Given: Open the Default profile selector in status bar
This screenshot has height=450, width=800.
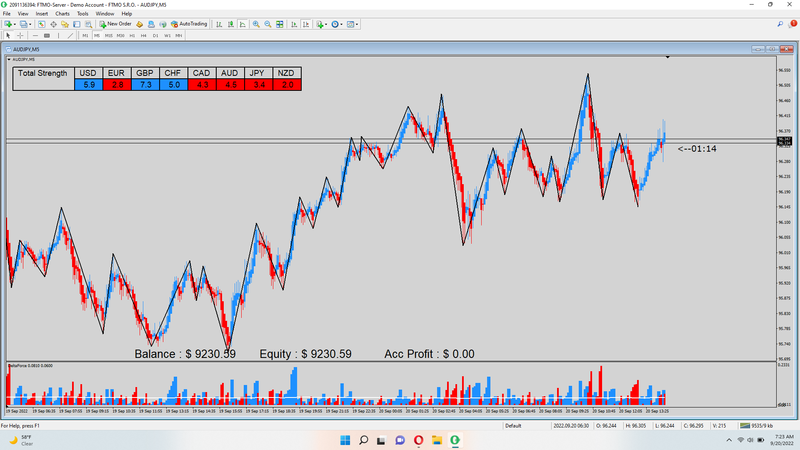Looking at the screenshot, I should coord(513,426).
